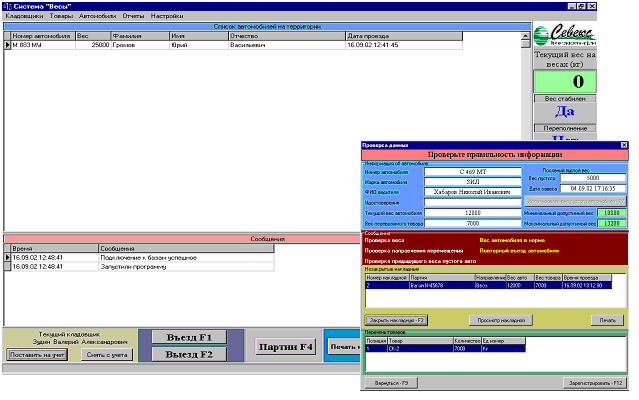Click the Вес column header in vehicle list
This screenshot has height=400, width=639.
pyautogui.click(x=93, y=36)
